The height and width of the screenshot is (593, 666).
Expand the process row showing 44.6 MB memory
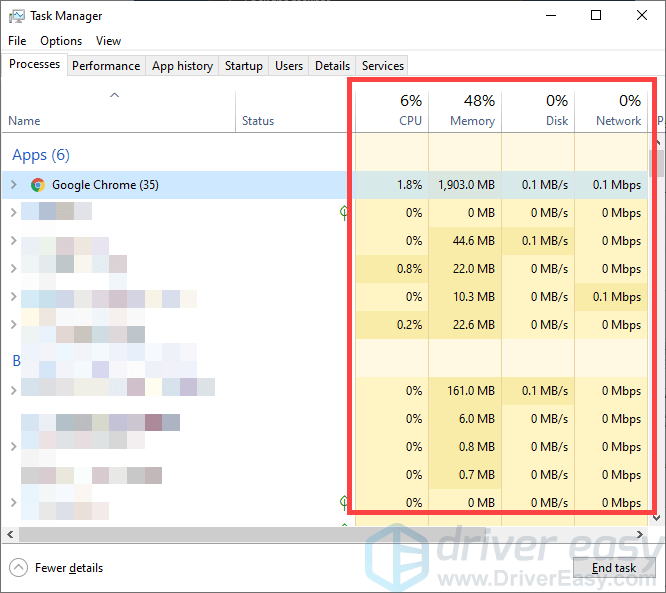point(14,241)
